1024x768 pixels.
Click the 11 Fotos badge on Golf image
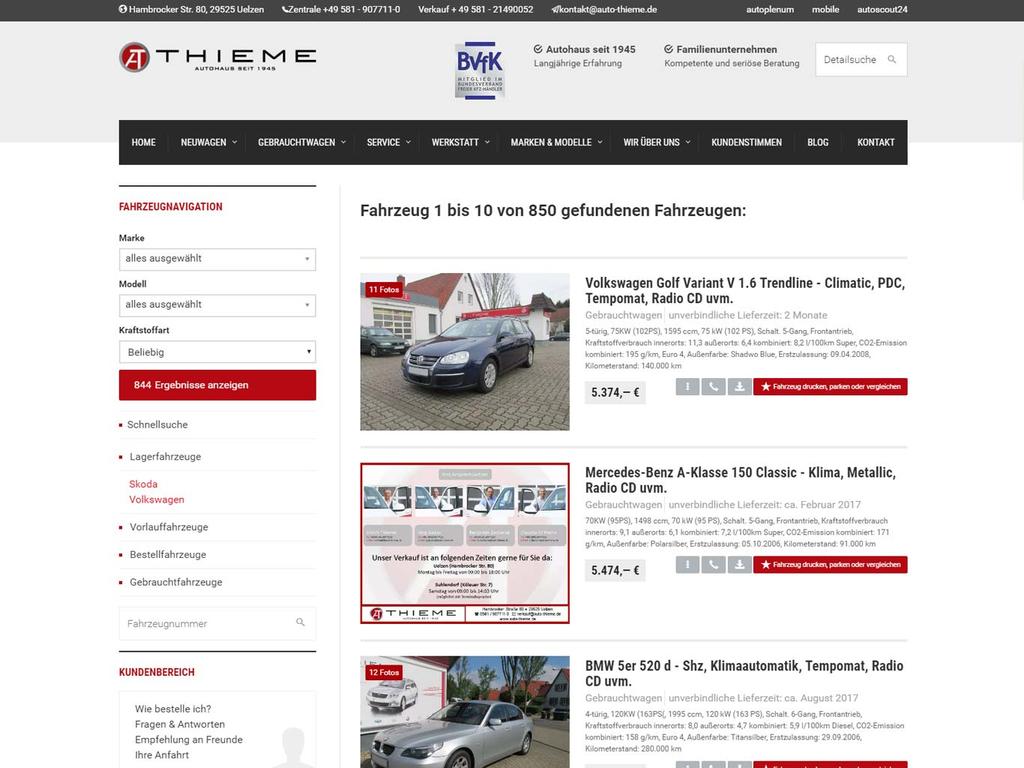coord(384,289)
